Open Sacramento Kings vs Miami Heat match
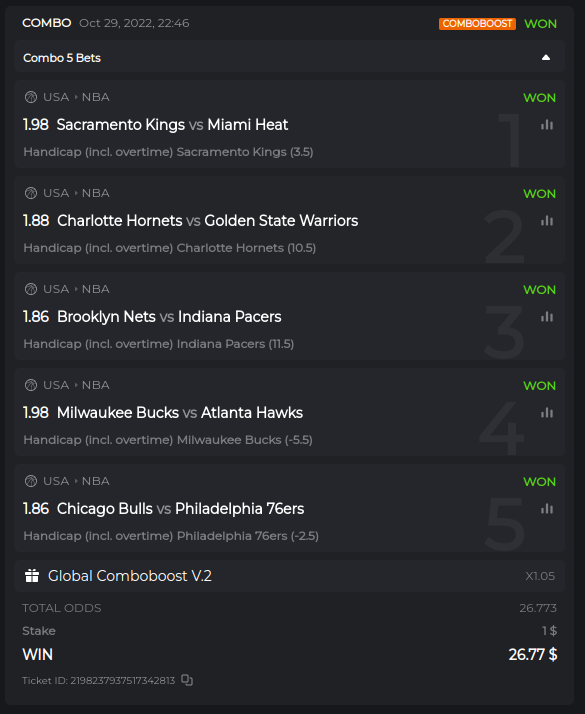The width and height of the screenshot is (585, 714). coord(172,125)
